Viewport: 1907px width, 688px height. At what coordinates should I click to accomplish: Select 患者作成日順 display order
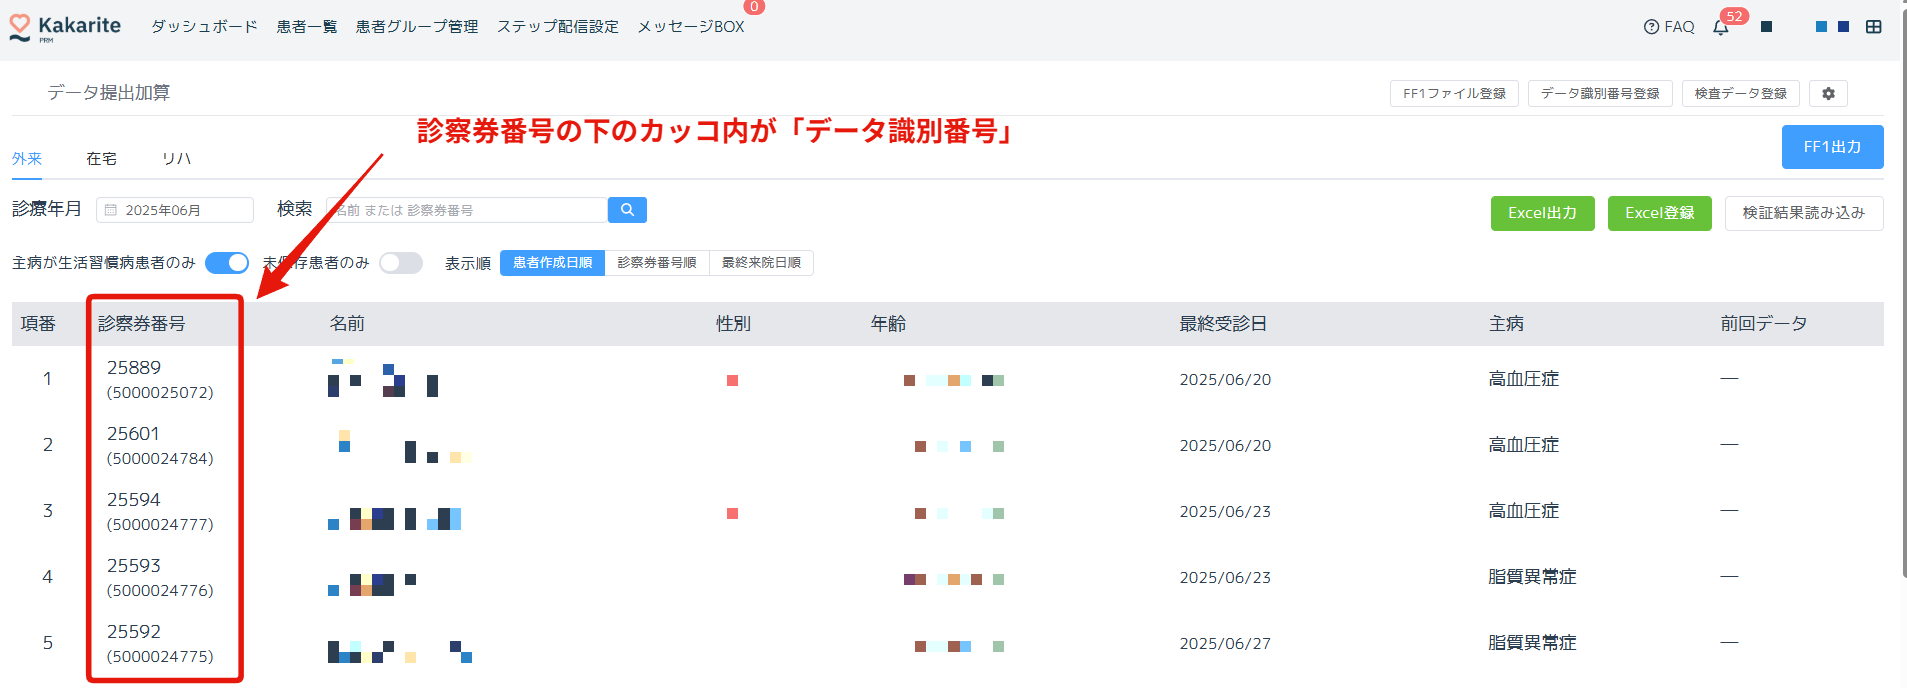[x=552, y=263]
